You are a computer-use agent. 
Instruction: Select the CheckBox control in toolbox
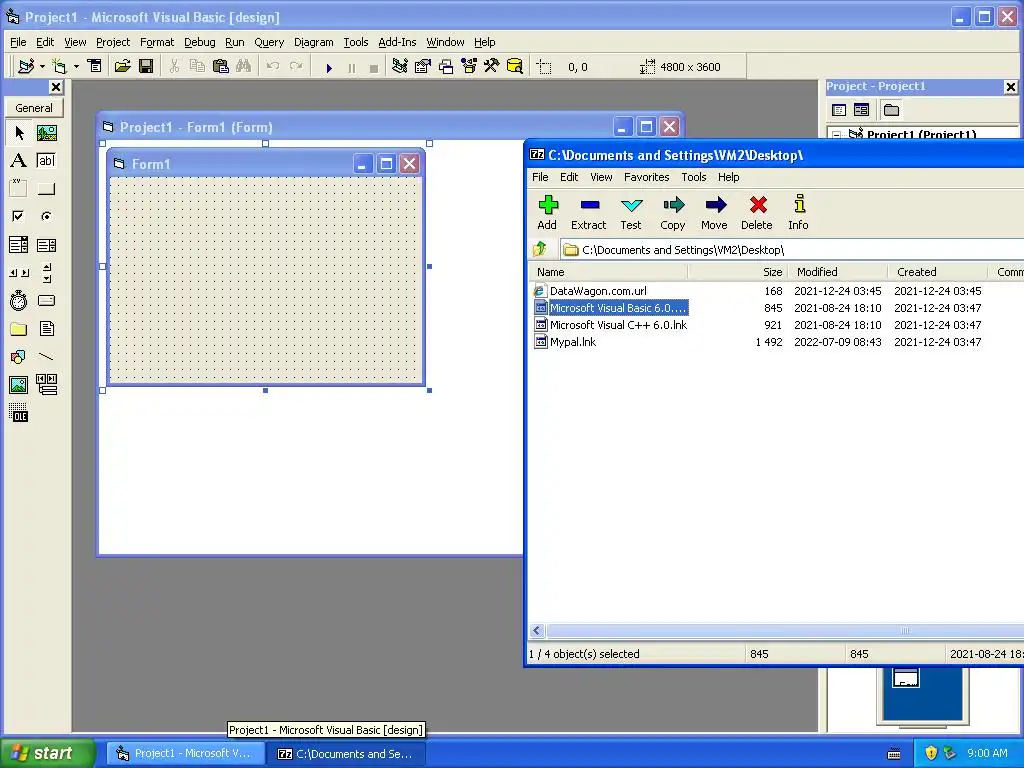[19, 216]
